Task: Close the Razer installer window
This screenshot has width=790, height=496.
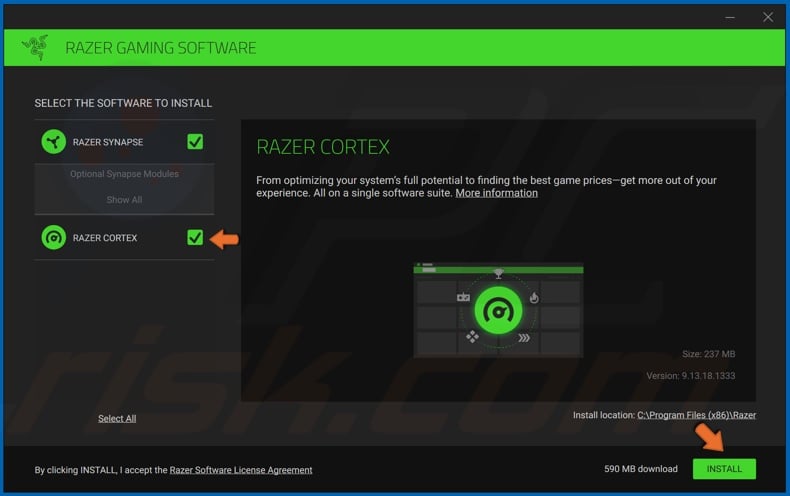Action: pyautogui.click(x=768, y=17)
